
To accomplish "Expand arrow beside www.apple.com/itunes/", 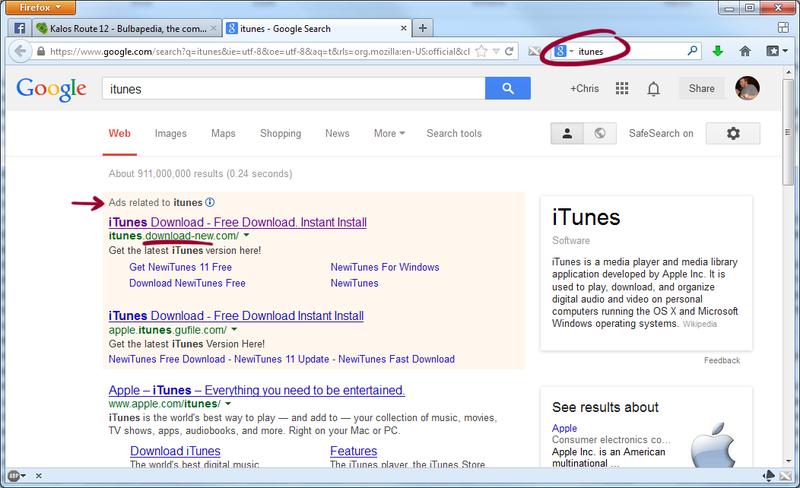I will click(x=228, y=404).
